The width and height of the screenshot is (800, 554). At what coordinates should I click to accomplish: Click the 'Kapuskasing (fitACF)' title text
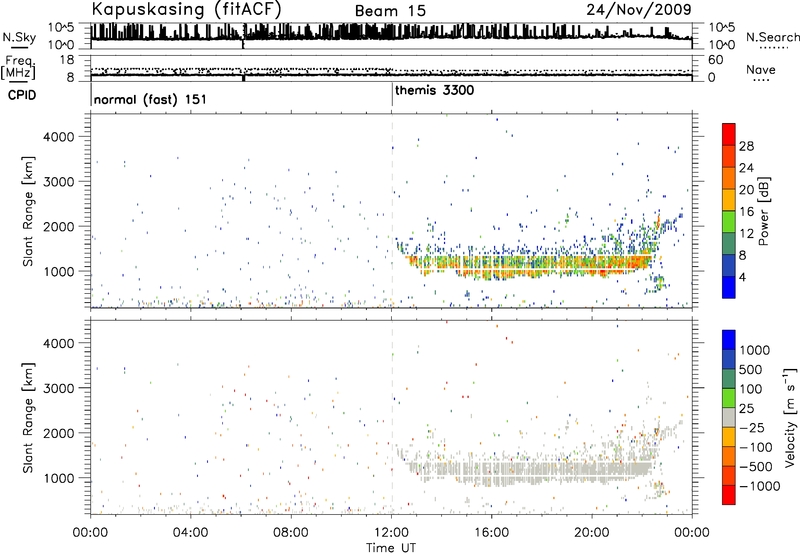tap(187, 10)
